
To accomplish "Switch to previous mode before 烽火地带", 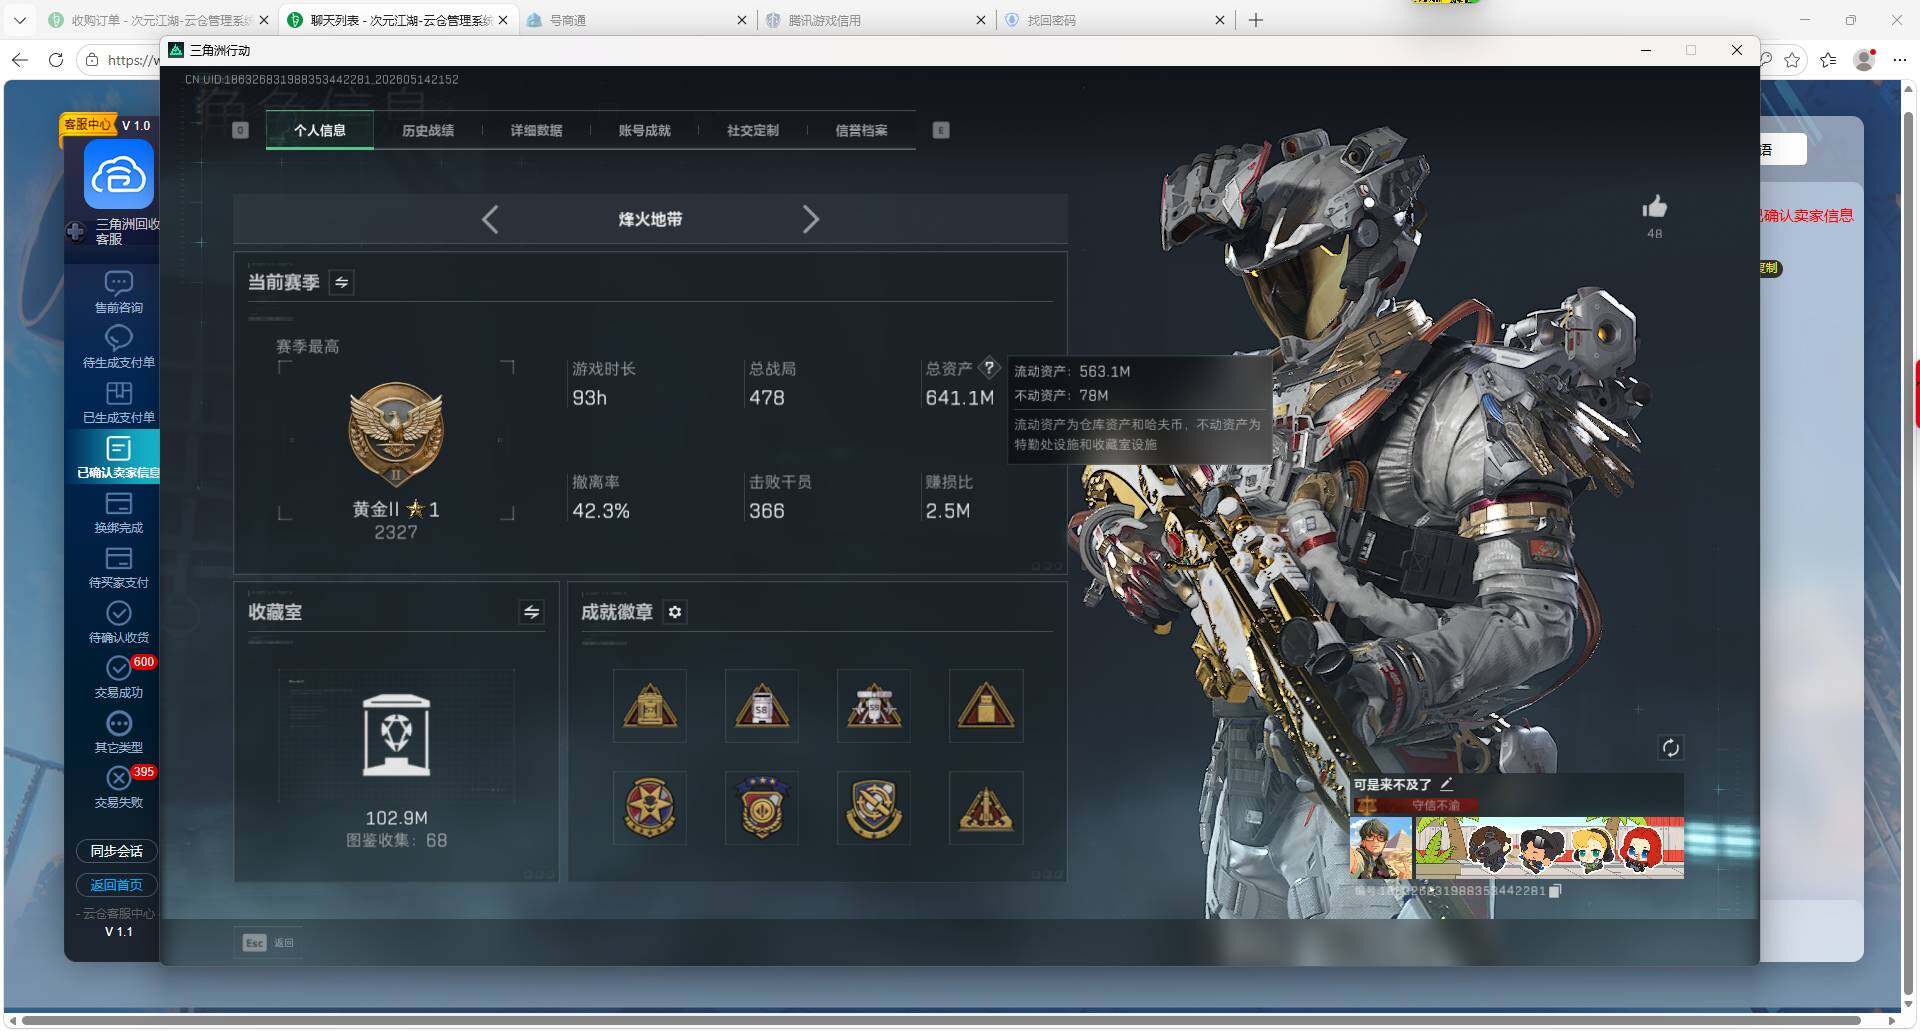I will 490,219.
